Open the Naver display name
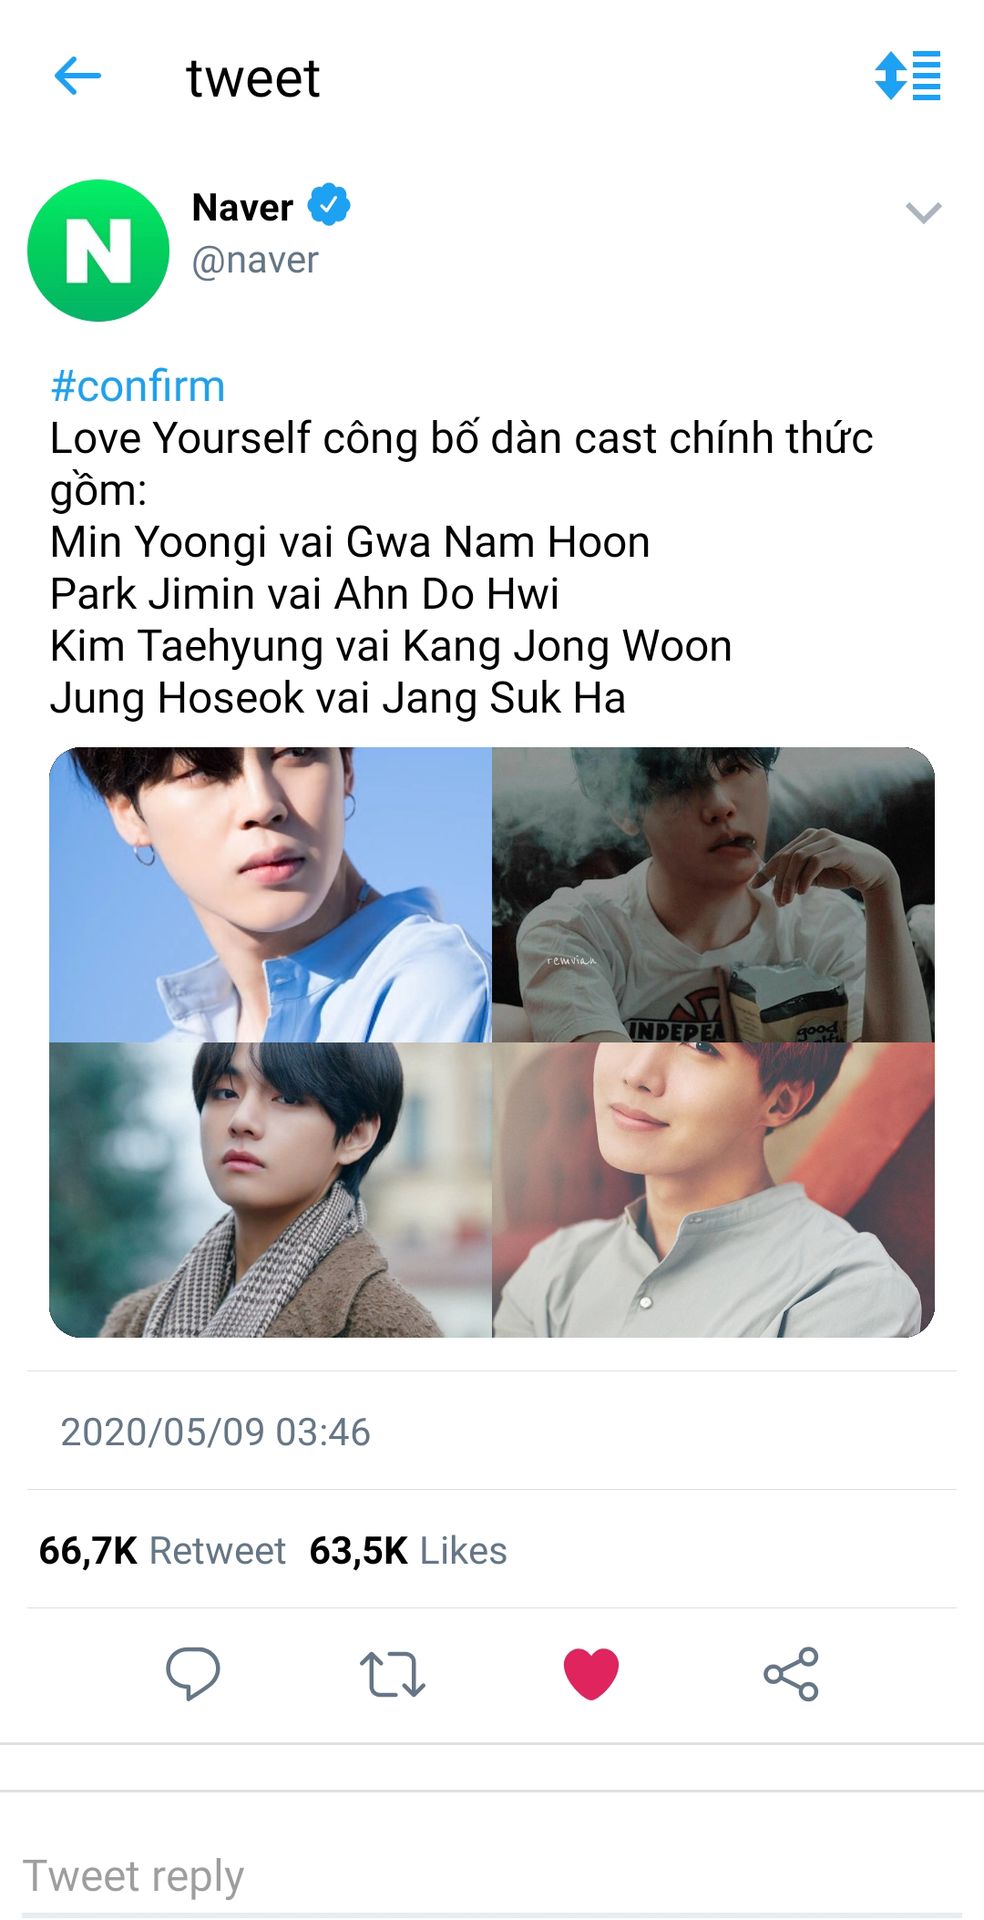This screenshot has width=984, height=1920. coord(242,207)
